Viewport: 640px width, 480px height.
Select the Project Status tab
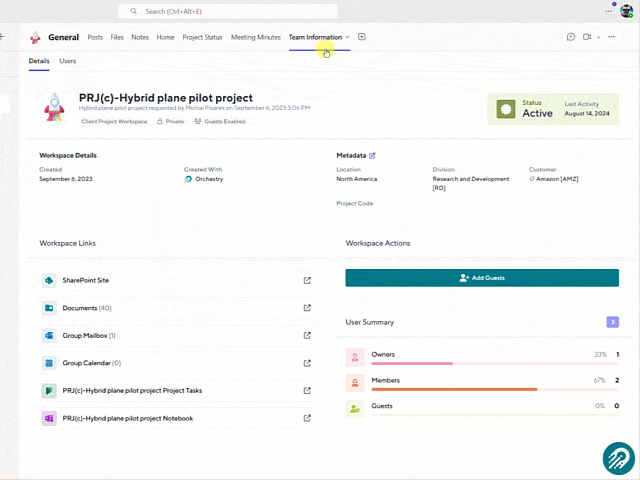pyautogui.click(x=202, y=37)
